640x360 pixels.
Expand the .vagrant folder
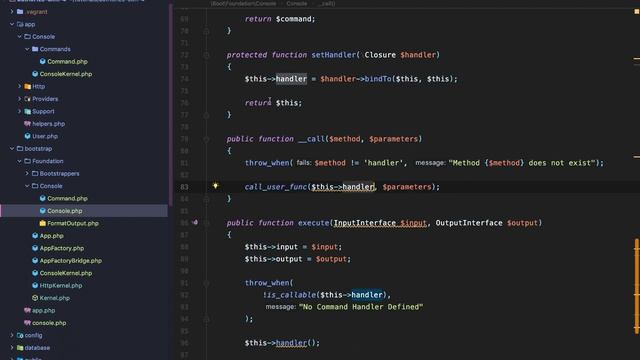click(x=12, y=12)
